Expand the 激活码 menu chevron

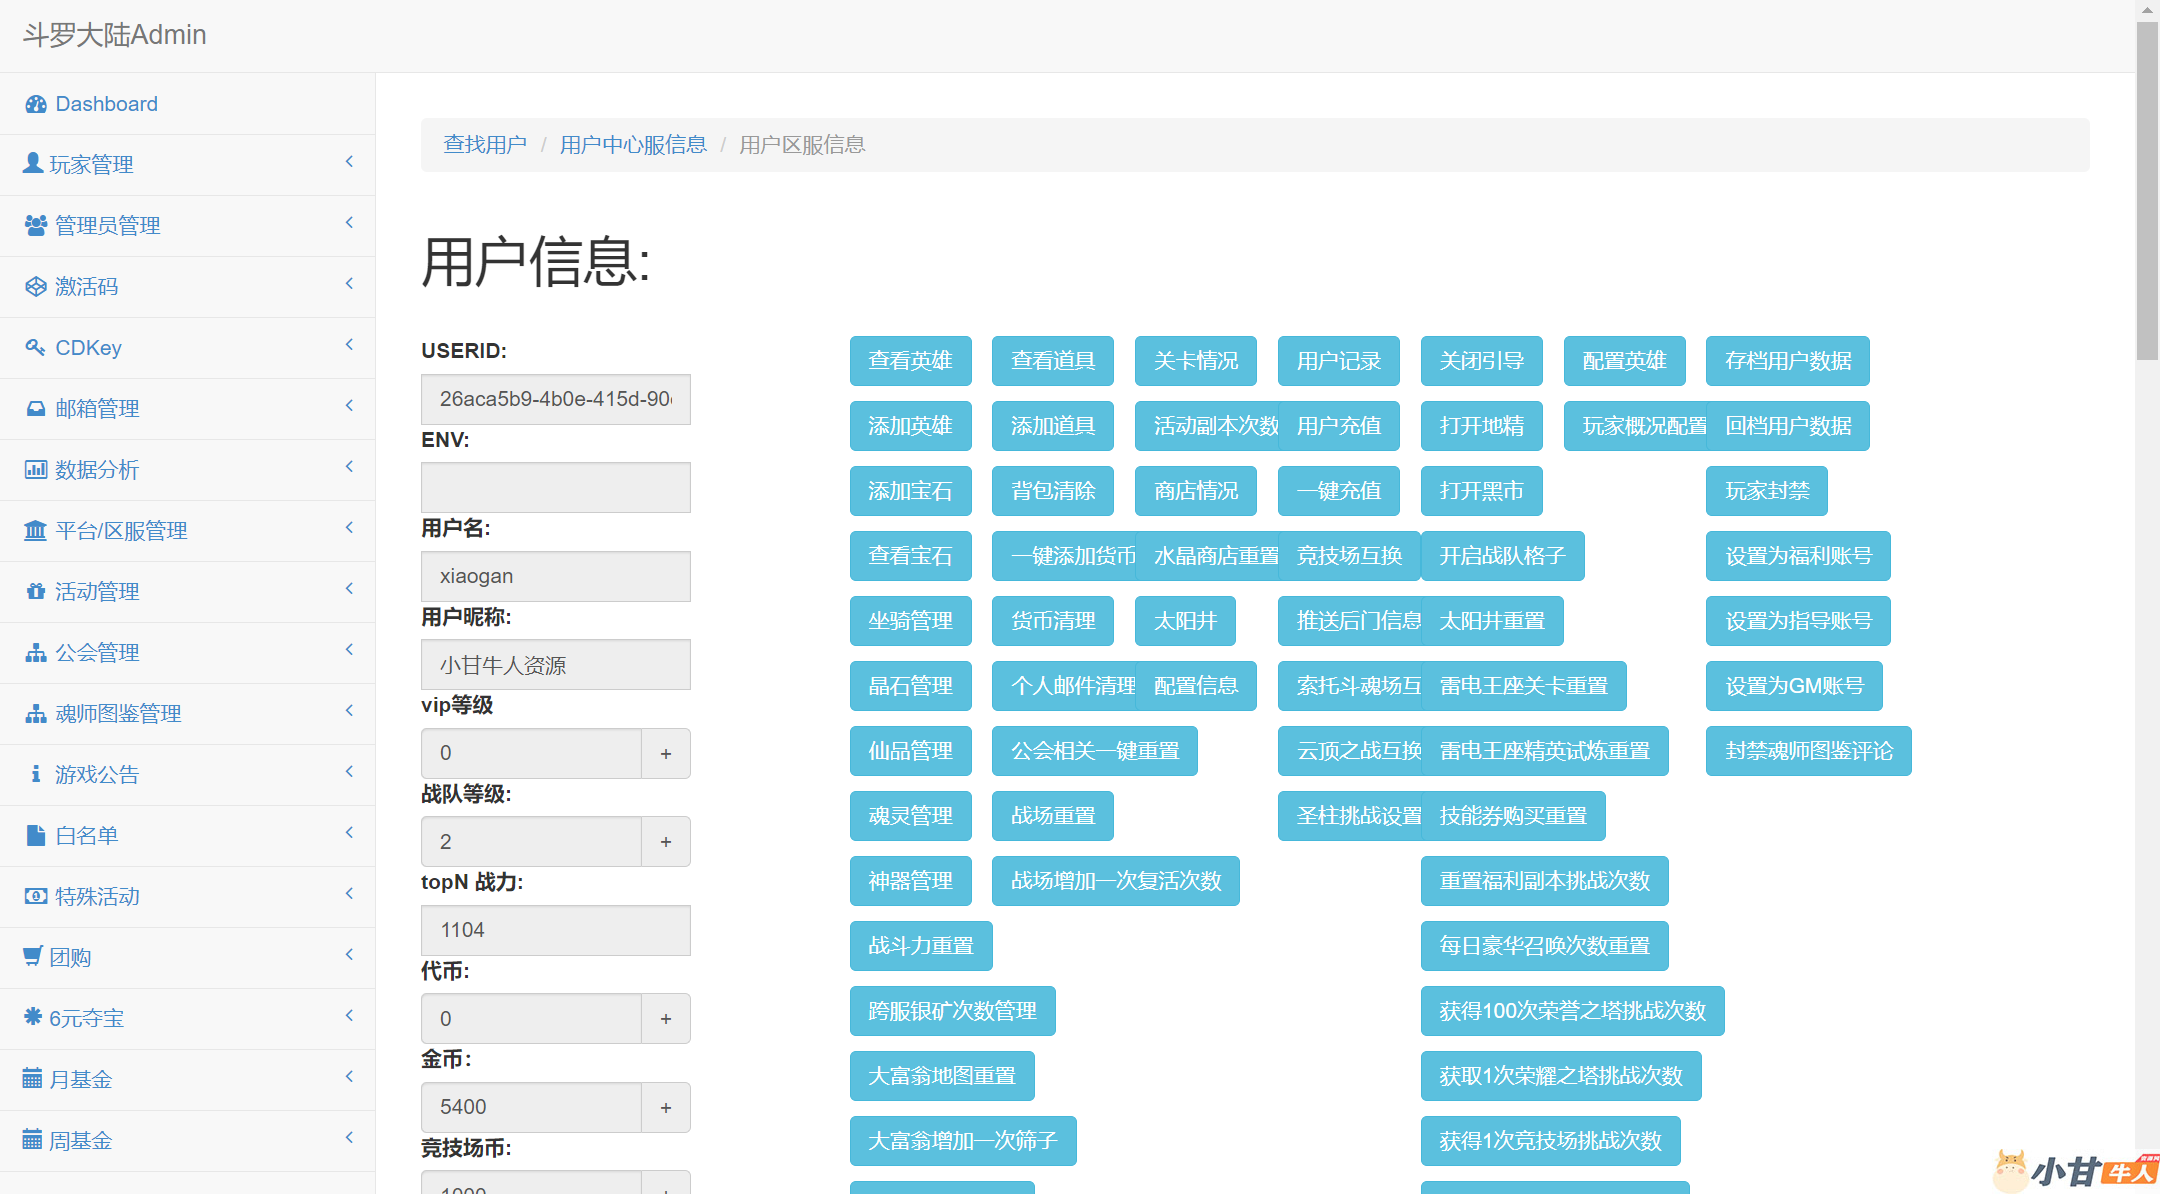point(349,284)
